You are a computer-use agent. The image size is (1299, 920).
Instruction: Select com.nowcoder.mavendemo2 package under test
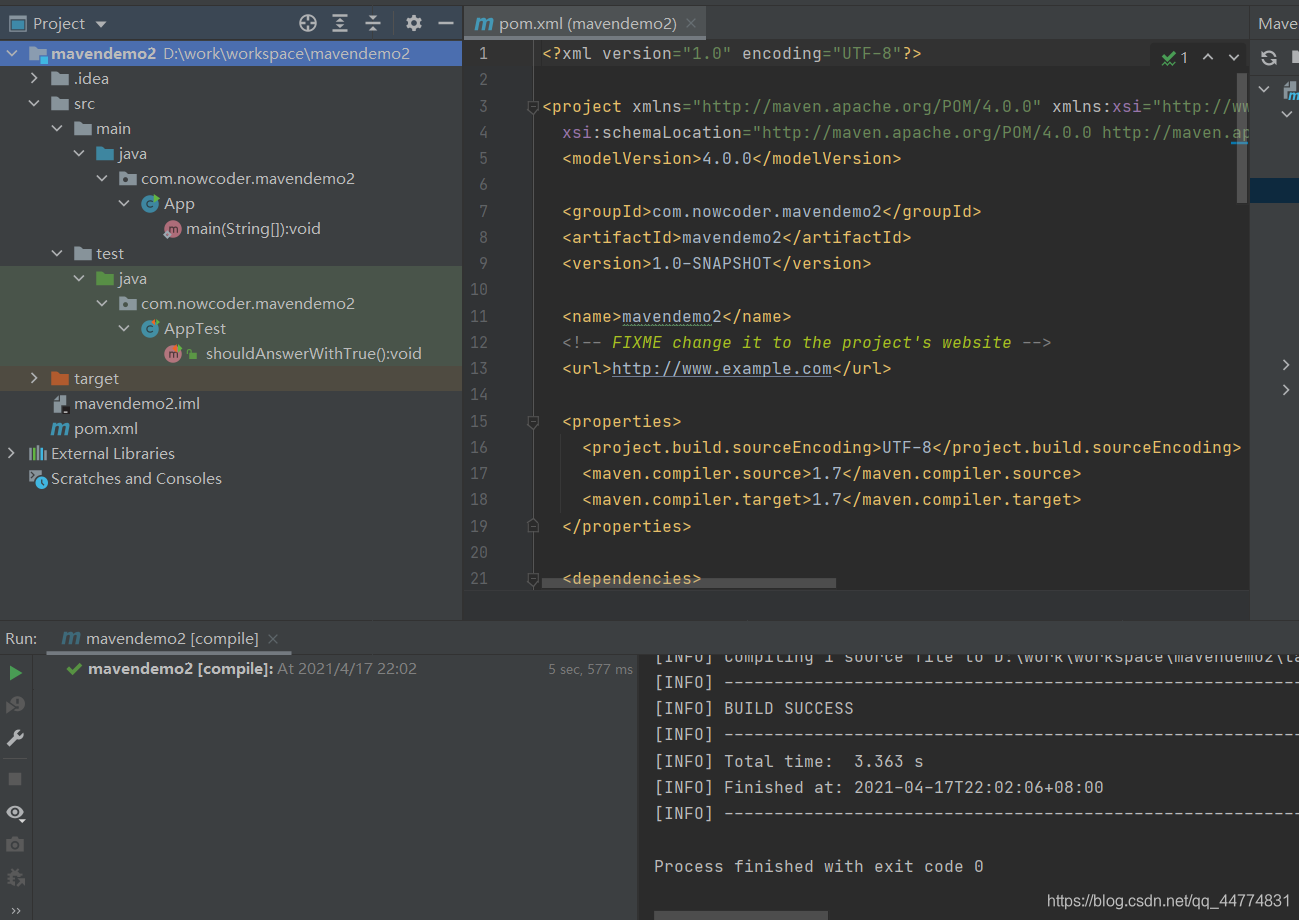coord(248,303)
